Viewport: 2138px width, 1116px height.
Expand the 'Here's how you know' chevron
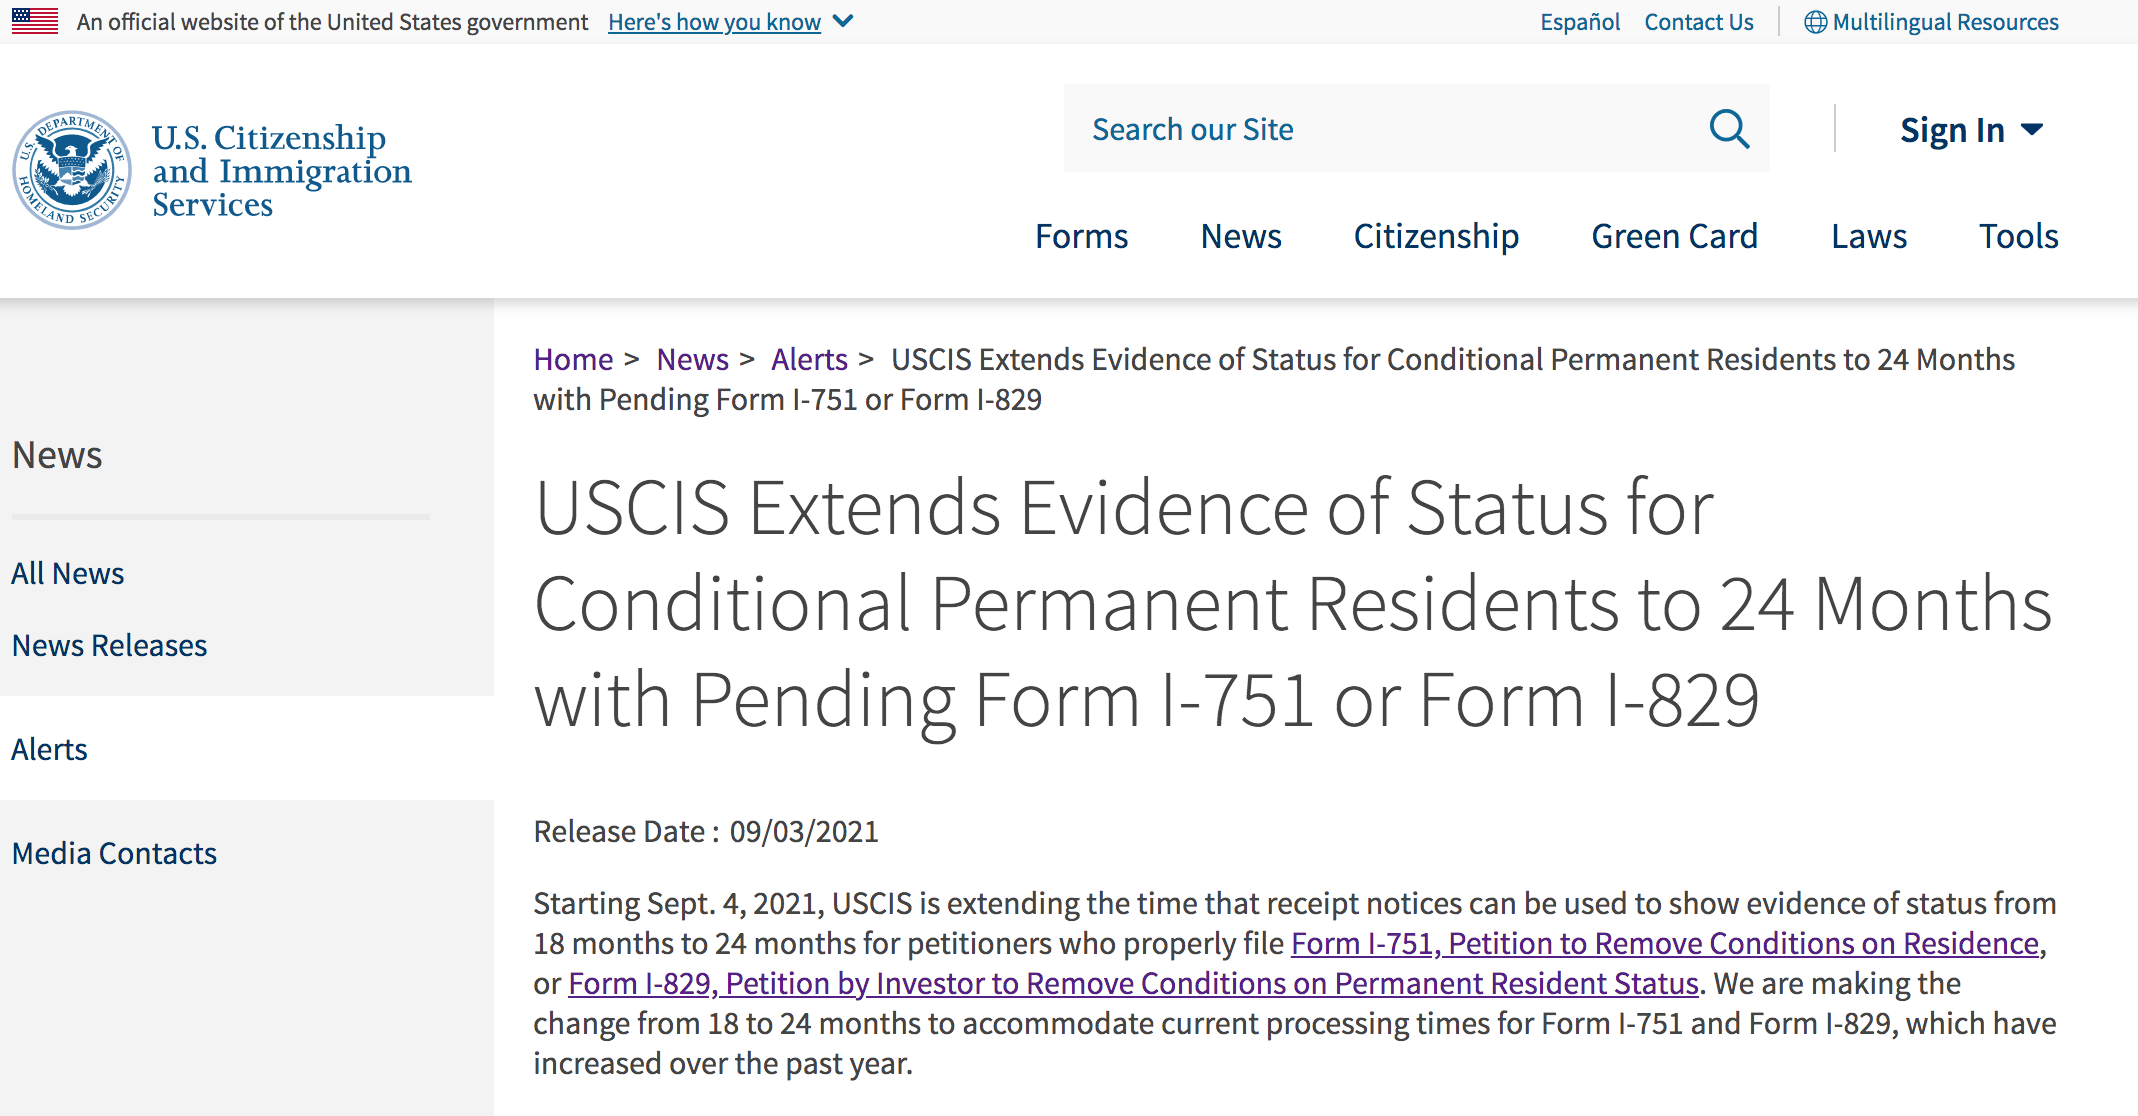[x=843, y=21]
